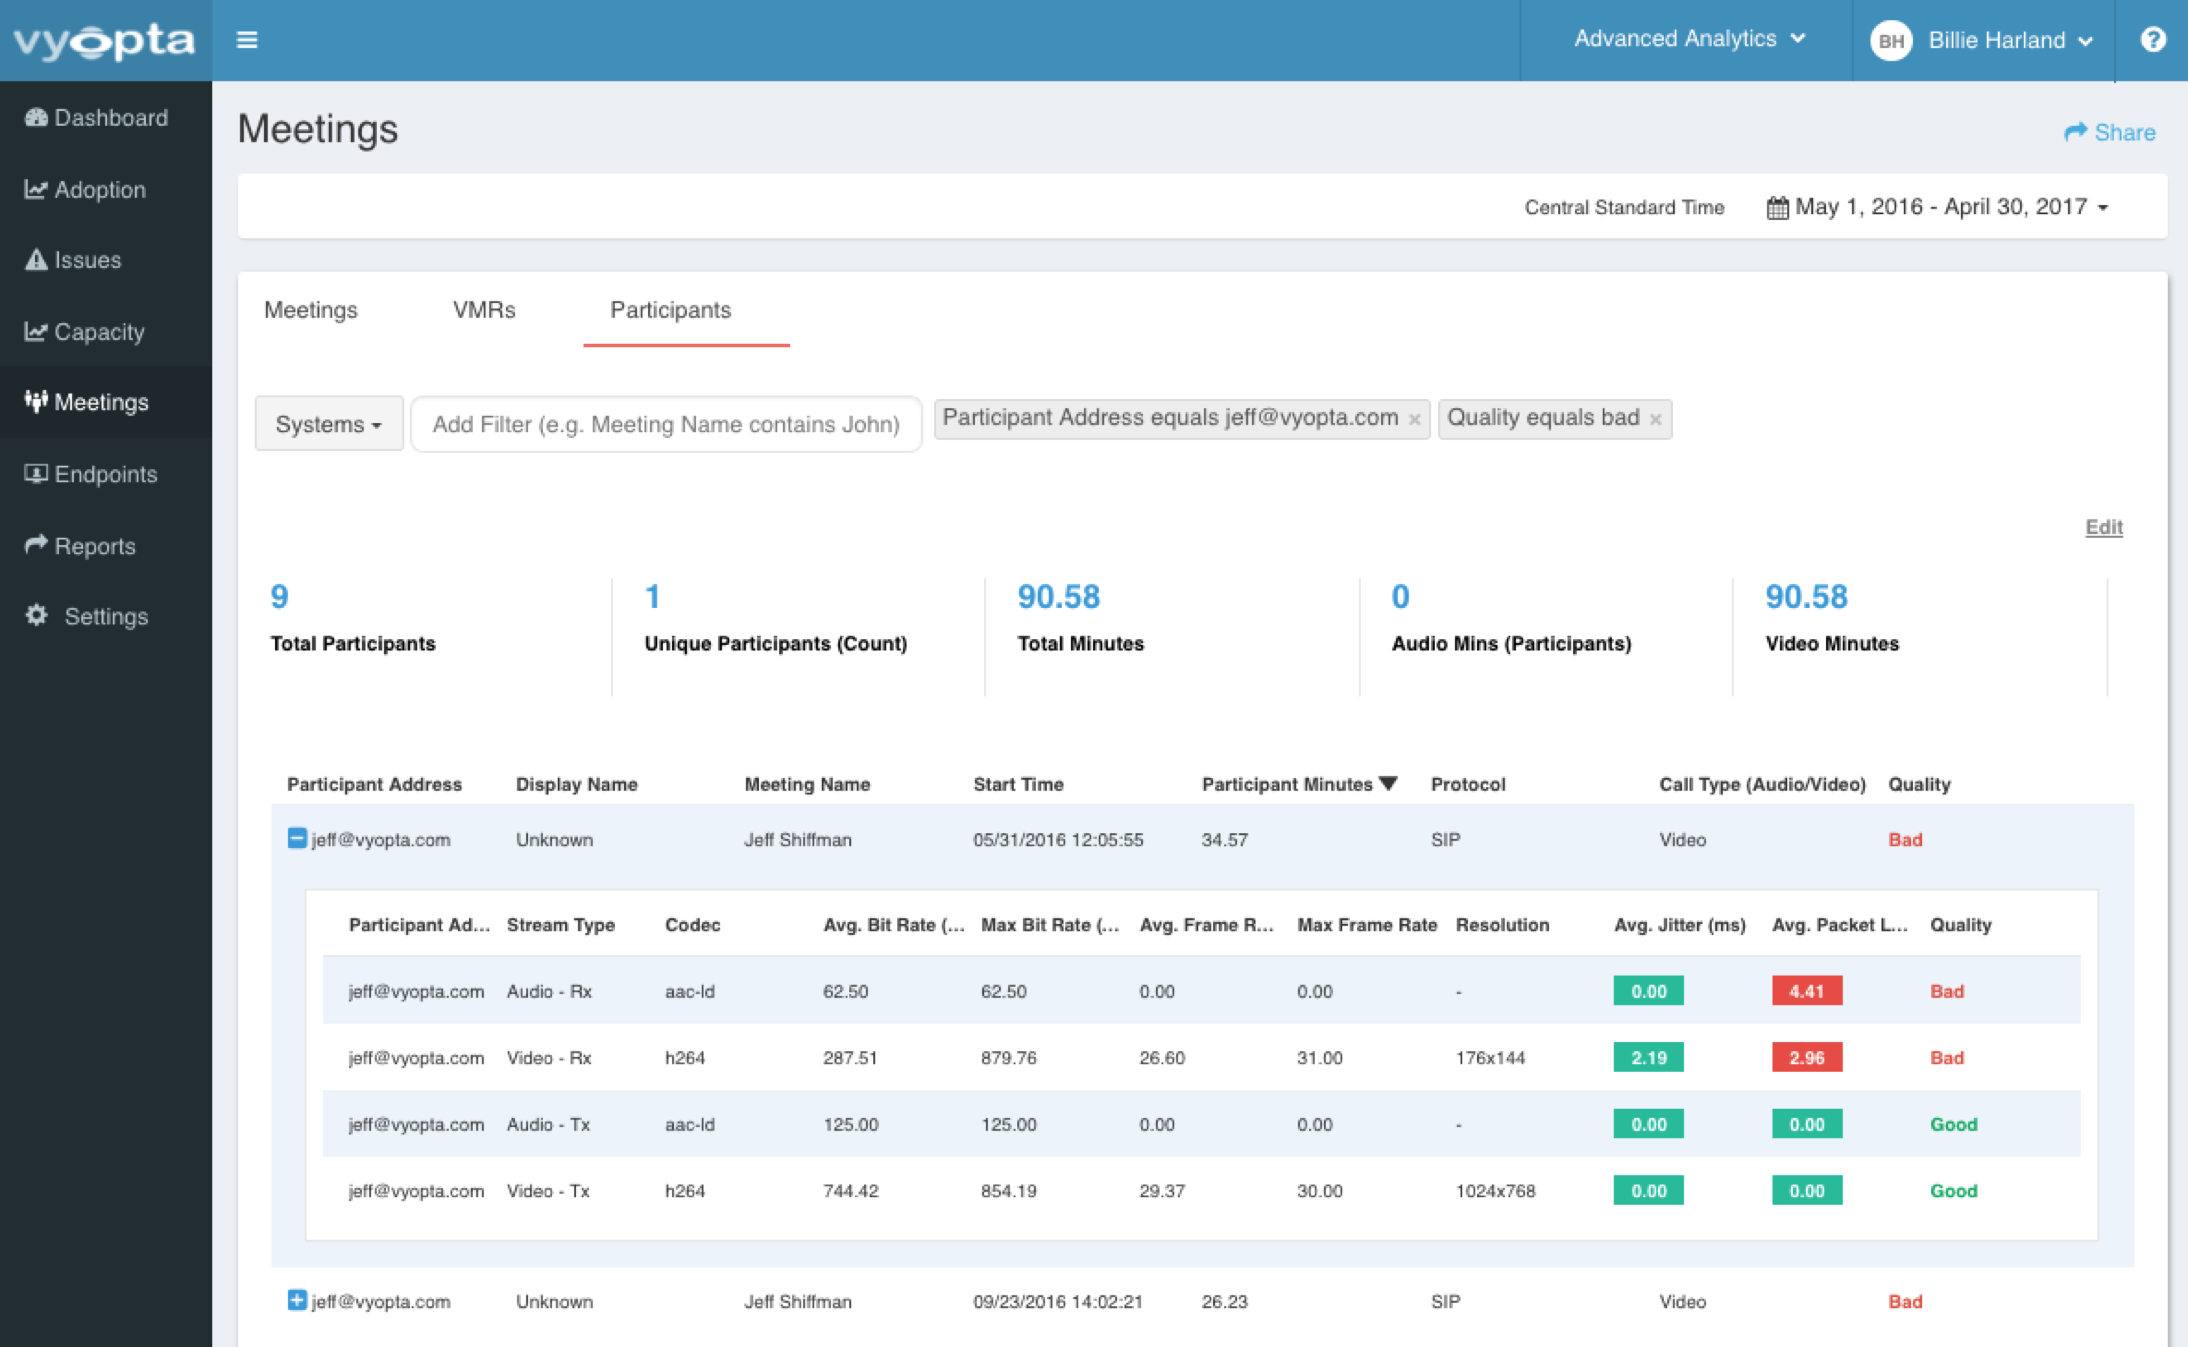
Task: Click the vyopta logo
Action: [104, 40]
